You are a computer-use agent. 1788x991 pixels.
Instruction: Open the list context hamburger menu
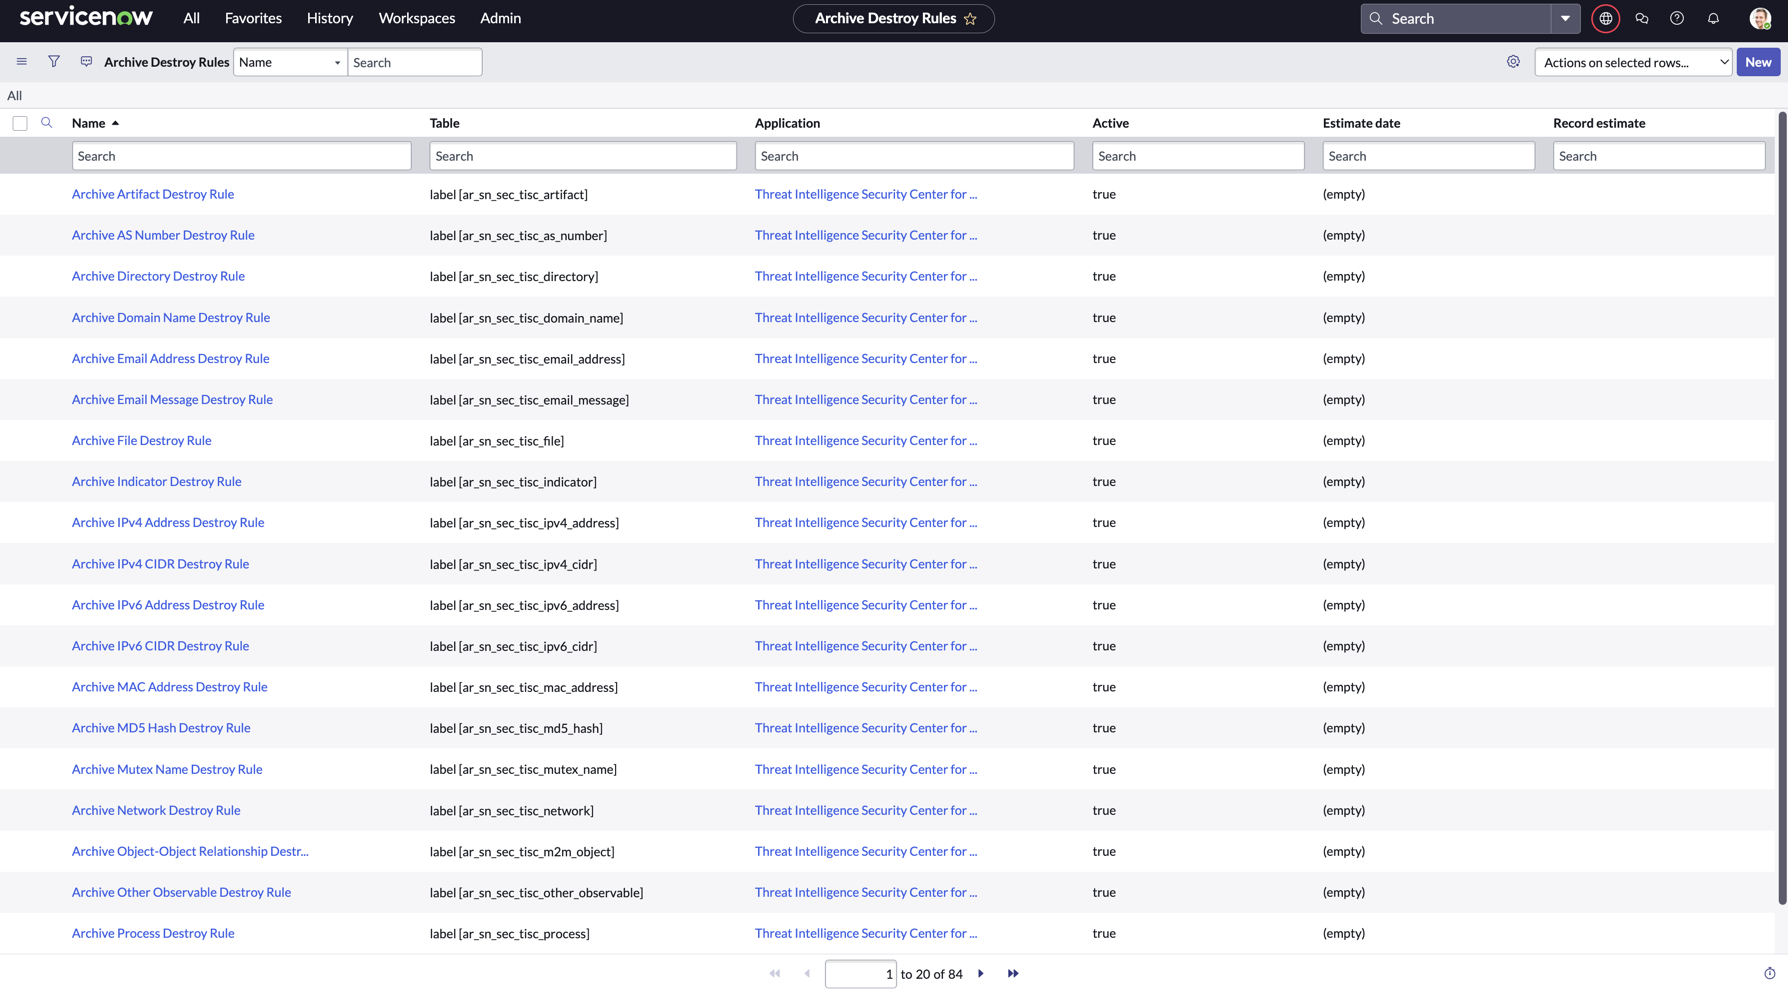point(21,62)
